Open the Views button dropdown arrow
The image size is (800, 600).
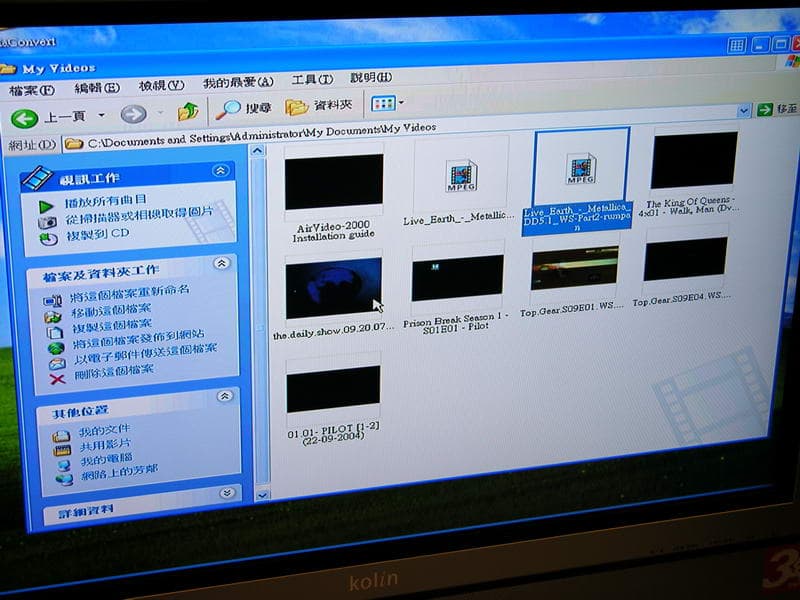click(x=401, y=103)
